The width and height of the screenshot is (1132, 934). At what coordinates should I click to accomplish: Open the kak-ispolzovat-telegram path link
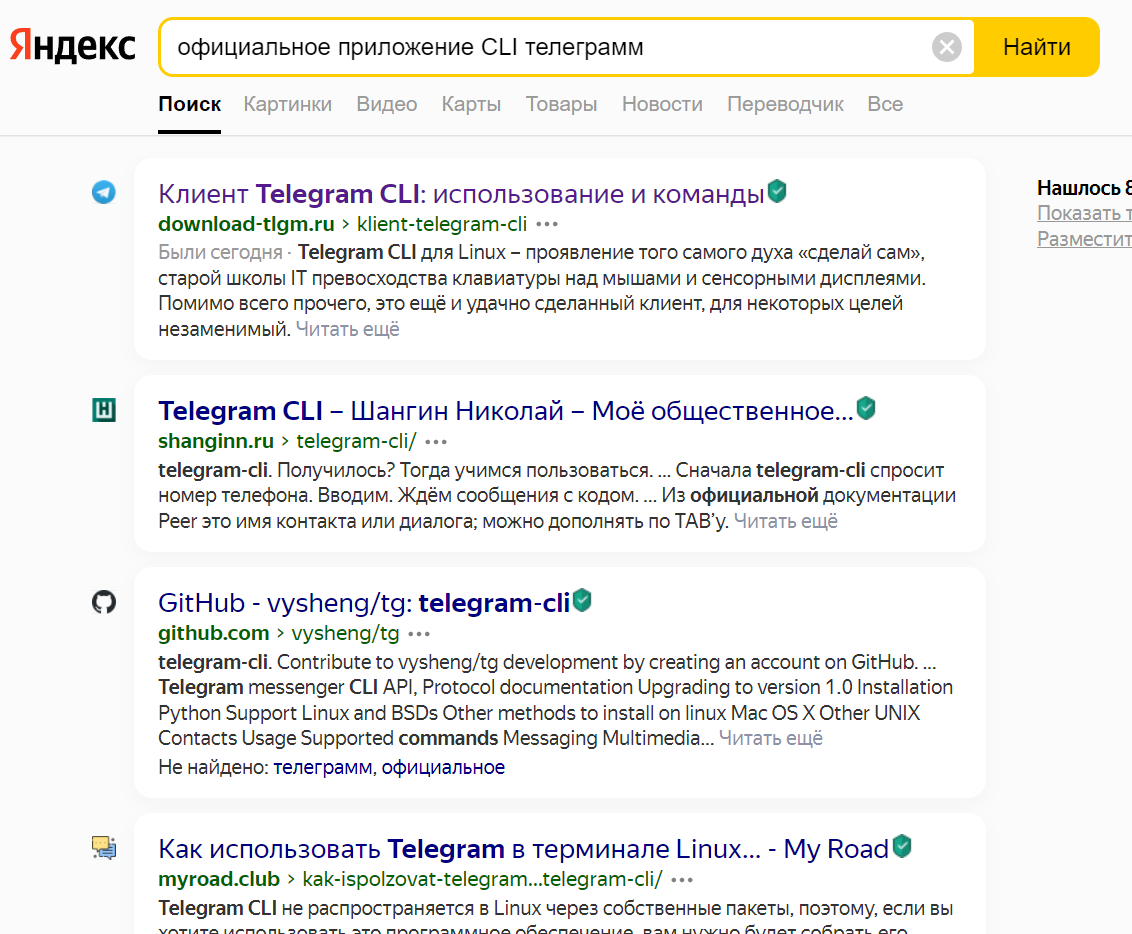(482, 879)
